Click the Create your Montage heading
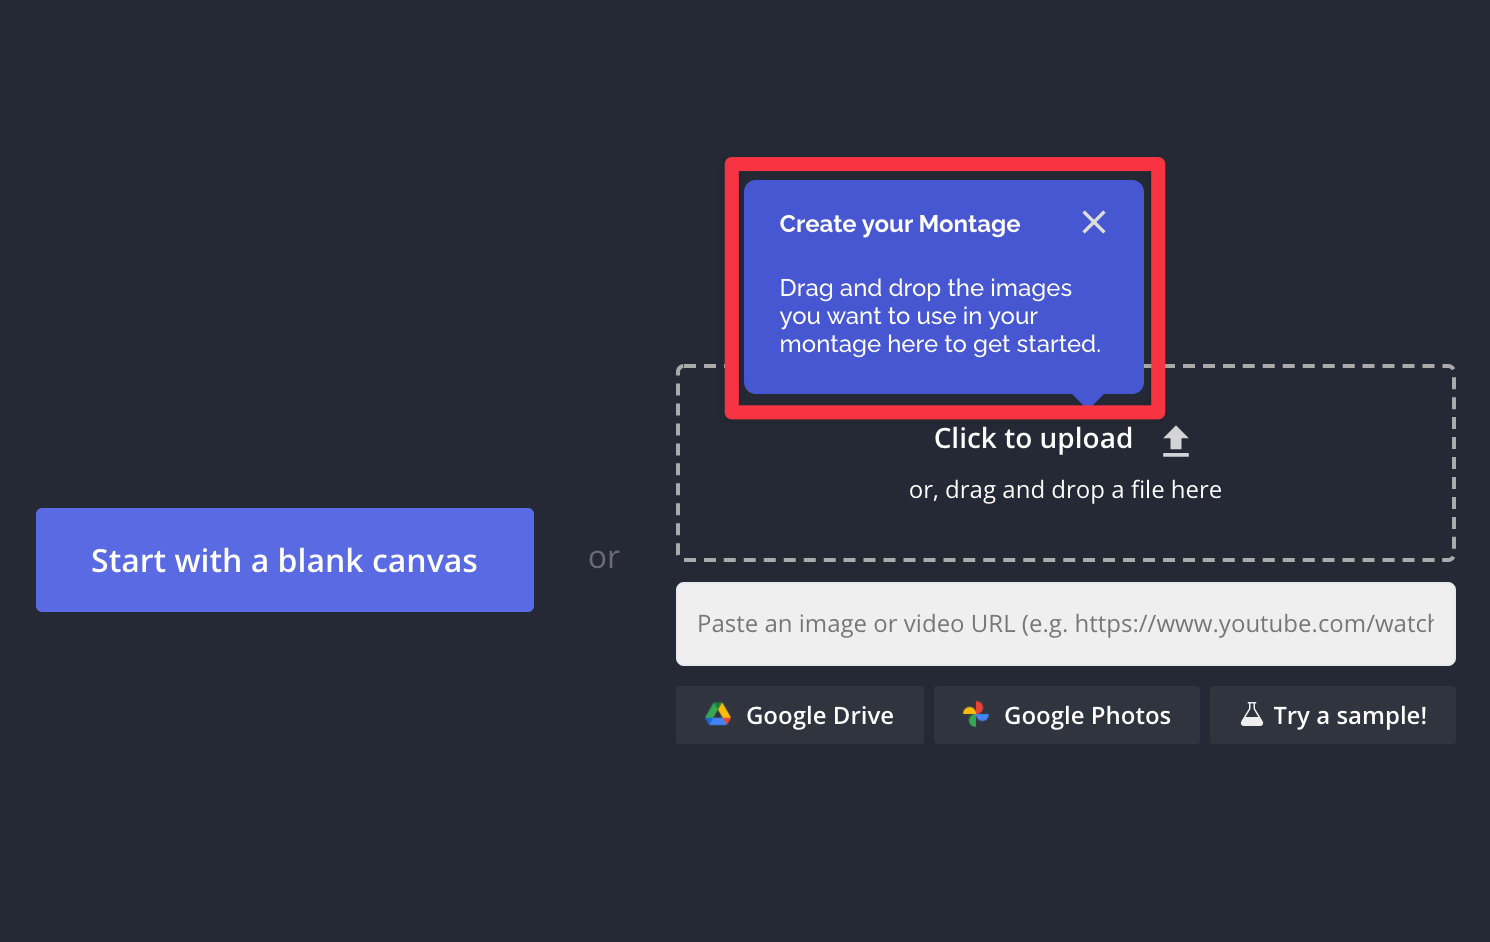1490x942 pixels. [x=899, y=224]
